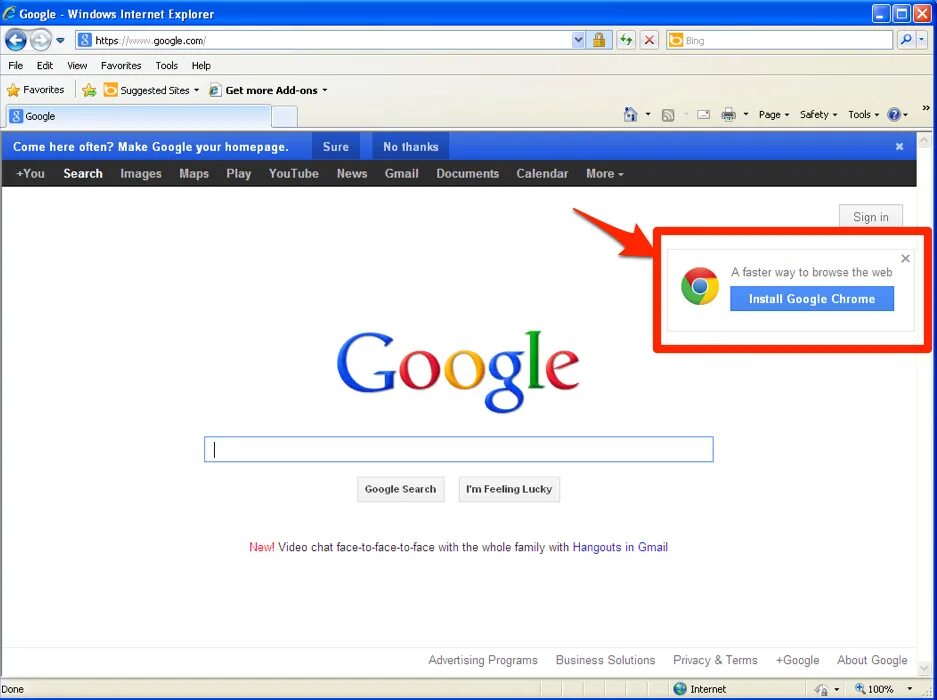
Task: Open the Home button dropdown arrow
Action: coord(648,114)
